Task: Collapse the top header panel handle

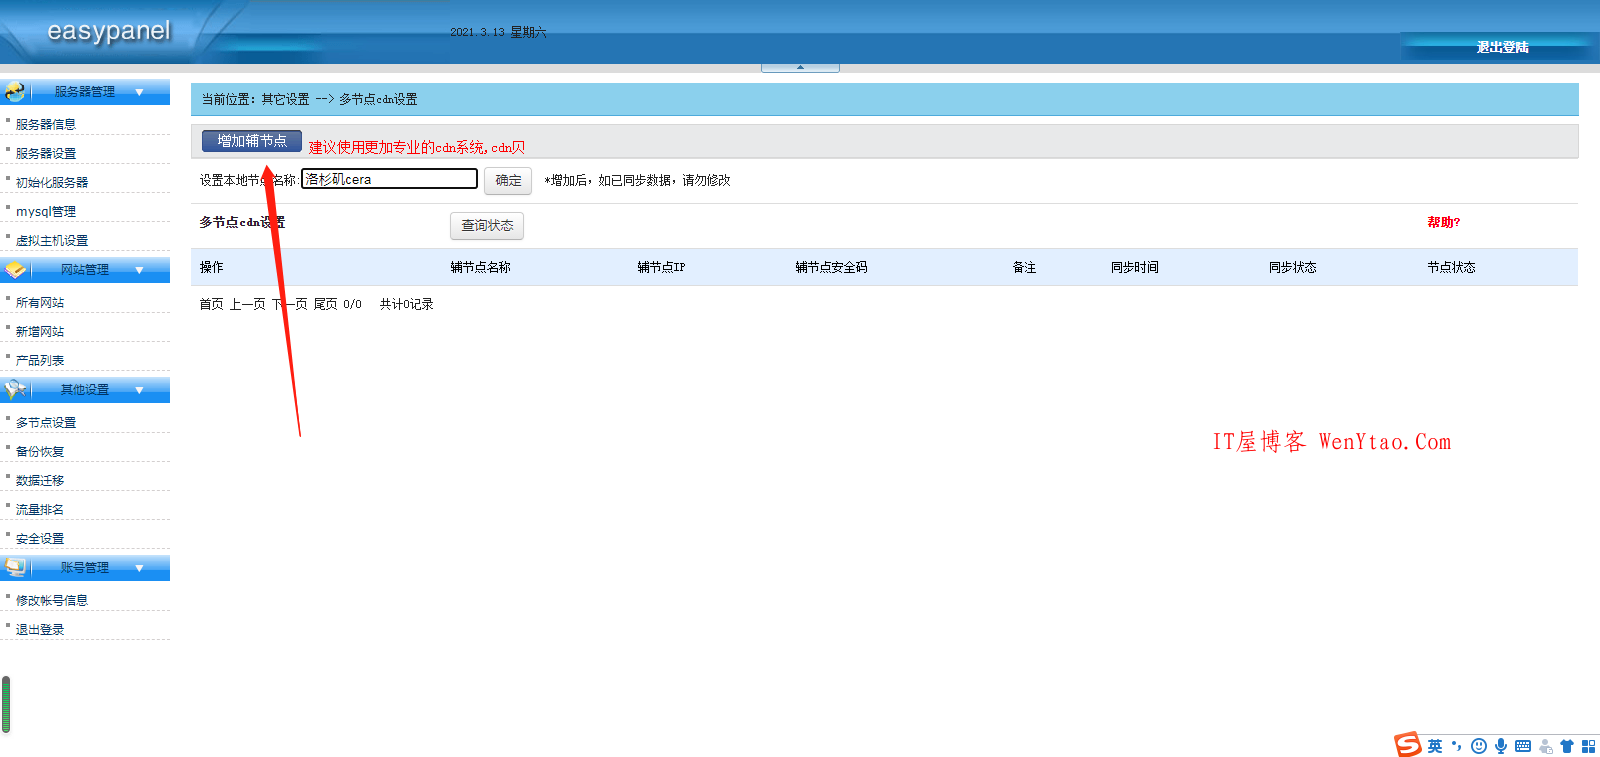Action: pos(800,68)
